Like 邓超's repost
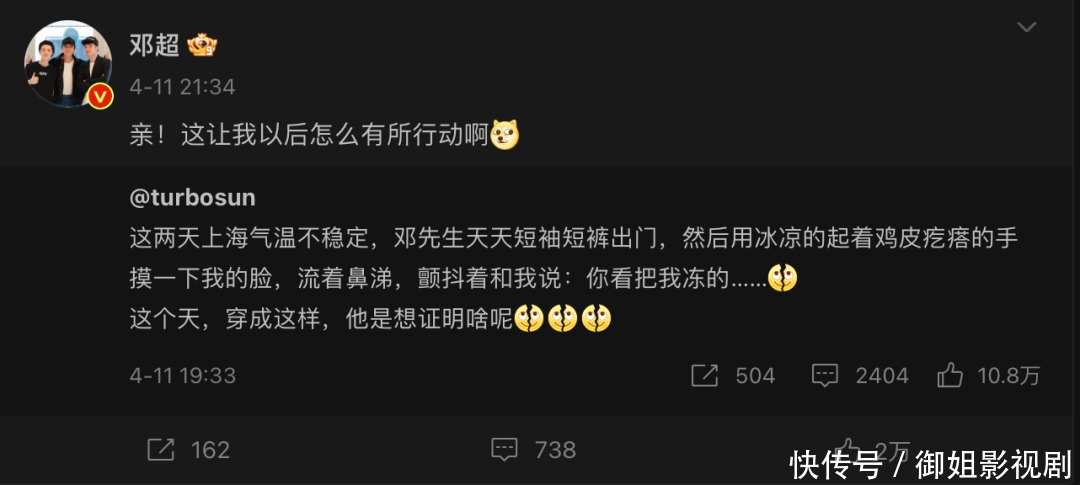The height and width of the screenshot is (485, 1080). (x=849, y=450)
